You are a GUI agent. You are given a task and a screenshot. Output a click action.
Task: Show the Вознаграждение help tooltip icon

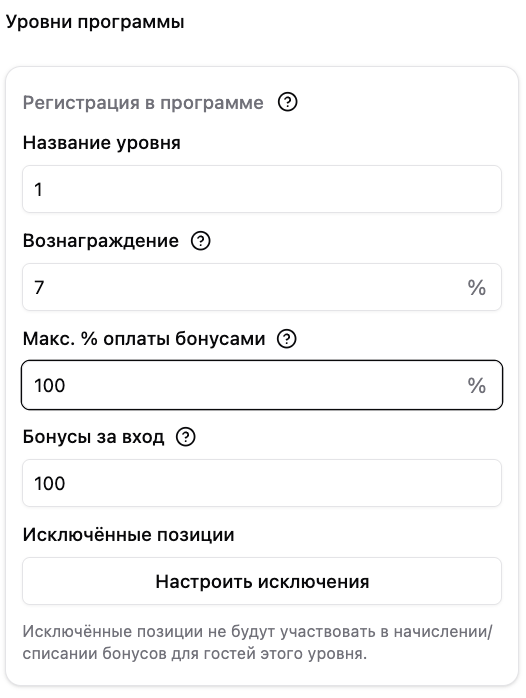(200, 241)
